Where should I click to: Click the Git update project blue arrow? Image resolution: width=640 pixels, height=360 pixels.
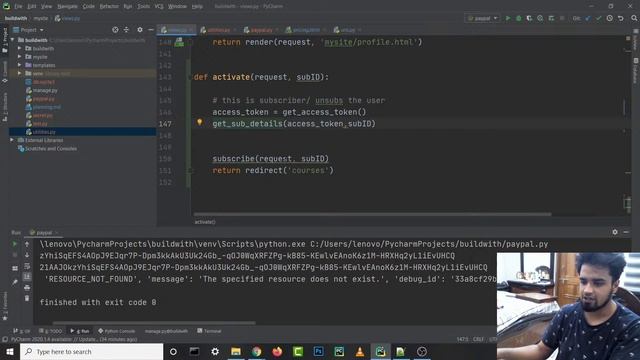pyautogui.click(x=588, y=18)
